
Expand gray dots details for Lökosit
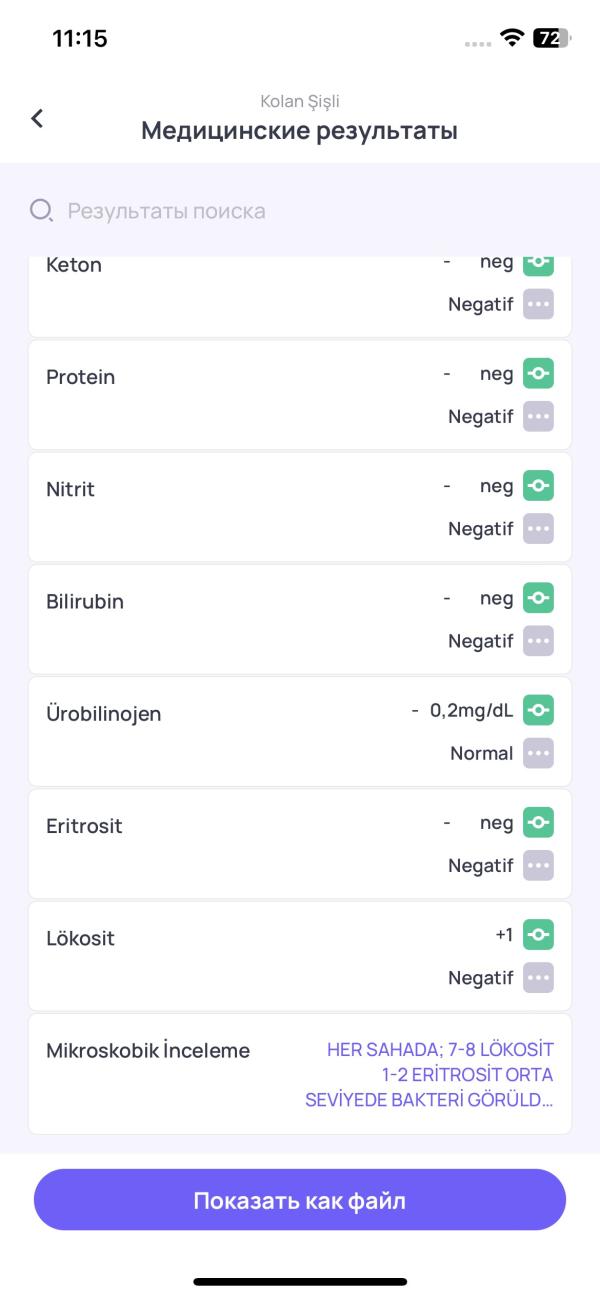(538, 977)
